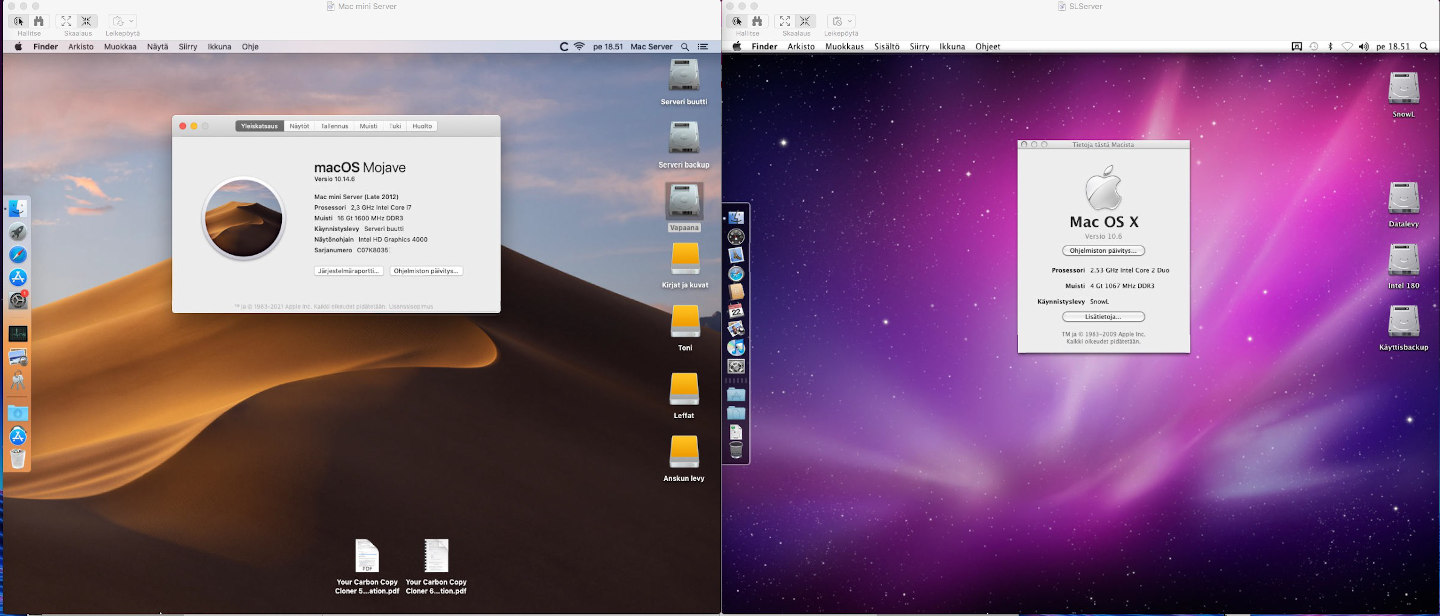Launch Launchpad from the Mojave dock
The height and width of the screenshot is (616, 1440).
[18, 232]
